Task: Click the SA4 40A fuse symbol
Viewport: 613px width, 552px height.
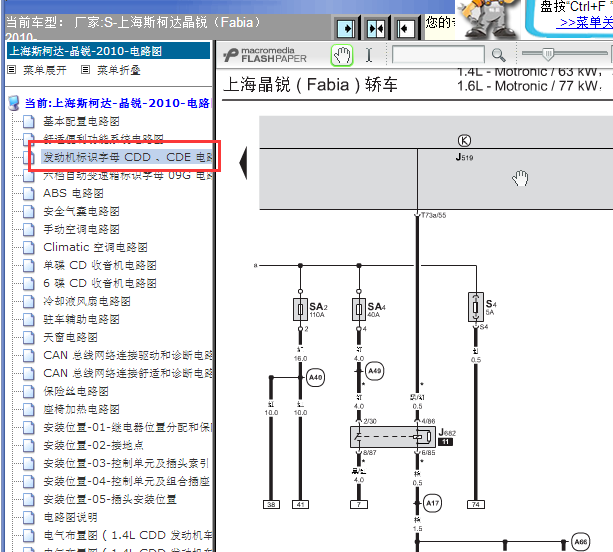Action: coord(359,310)
